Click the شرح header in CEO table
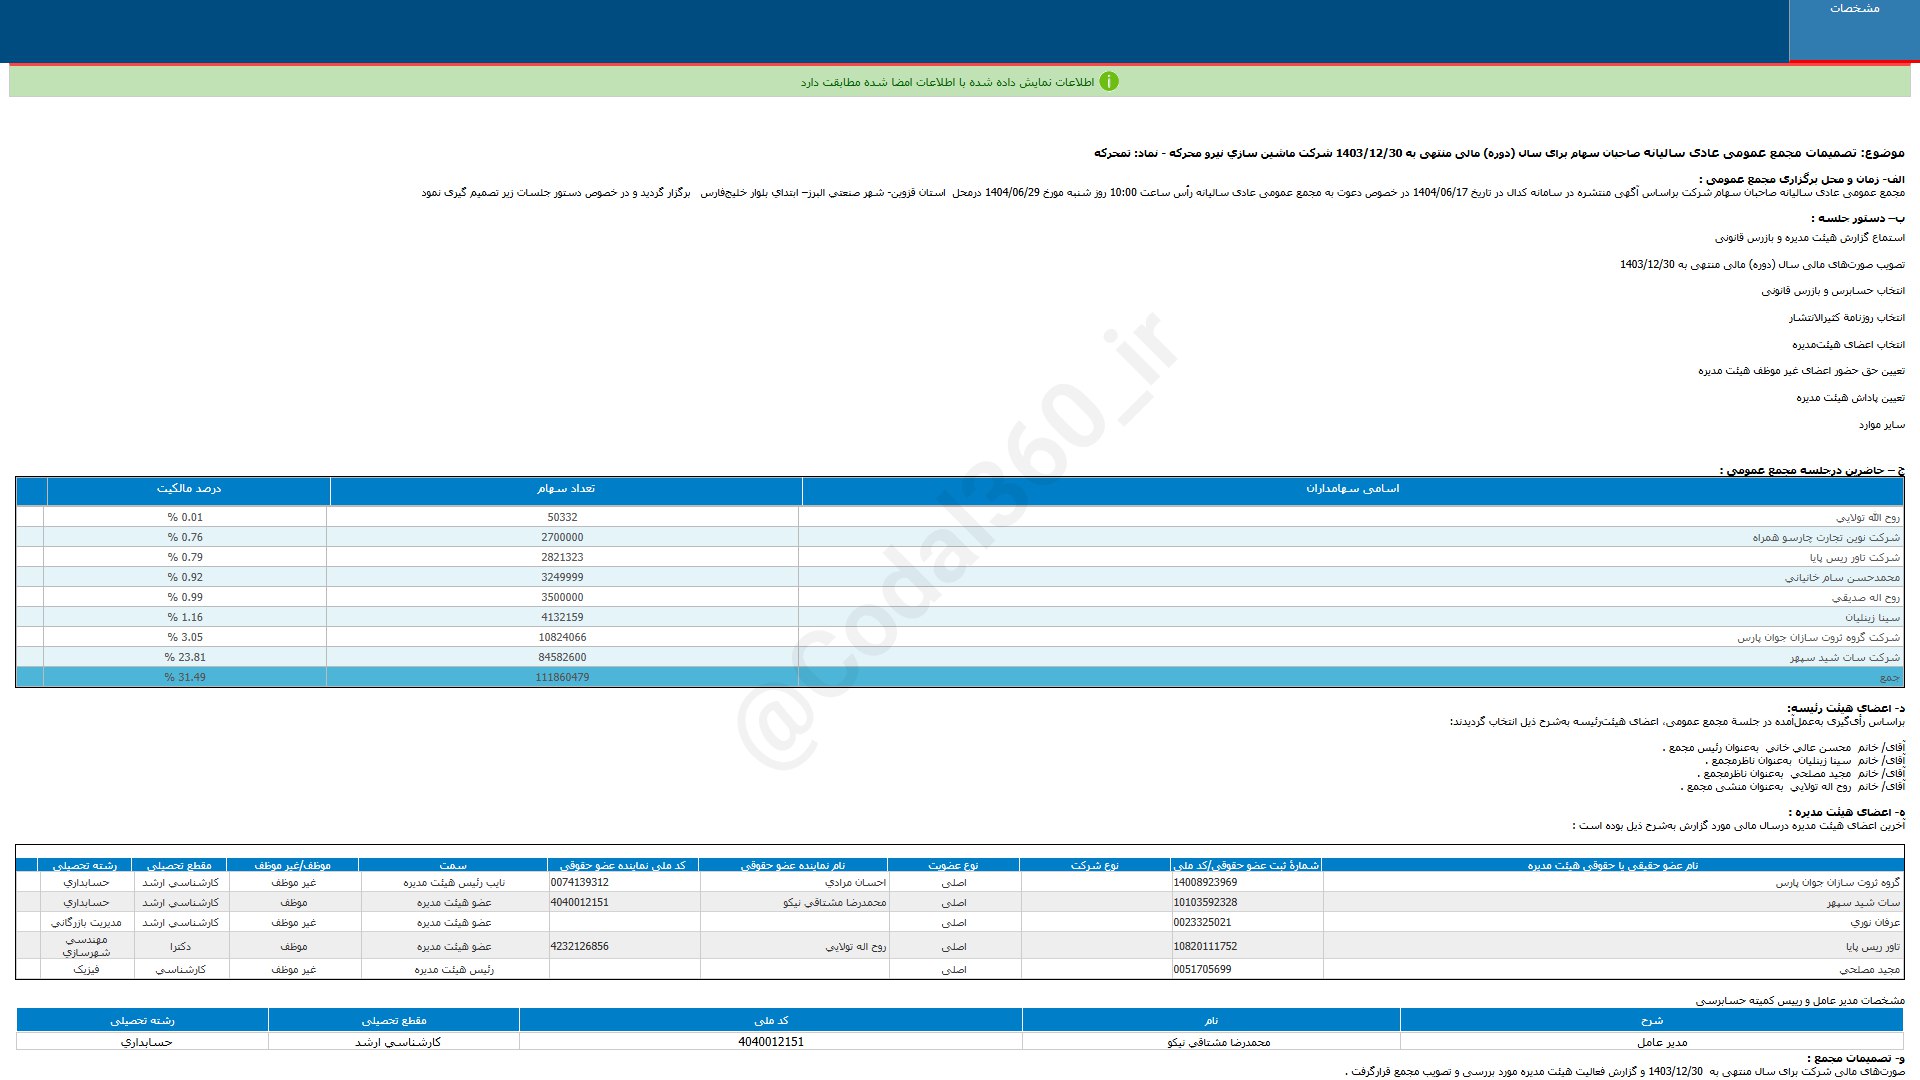Image resolution: width=1920 pixels, height=1080 pixels. tap(1651, 1021)
